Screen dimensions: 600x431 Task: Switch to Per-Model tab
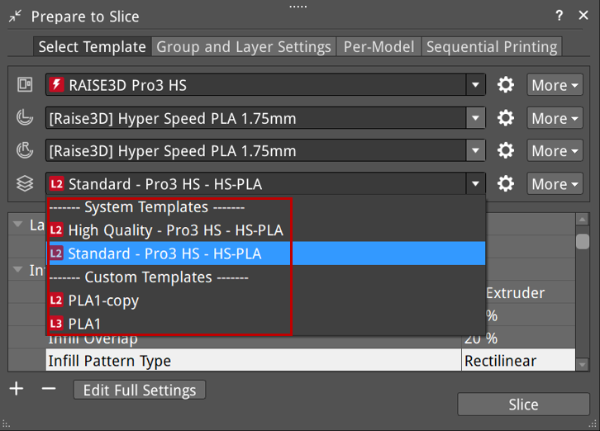click(x=379, y=47)
